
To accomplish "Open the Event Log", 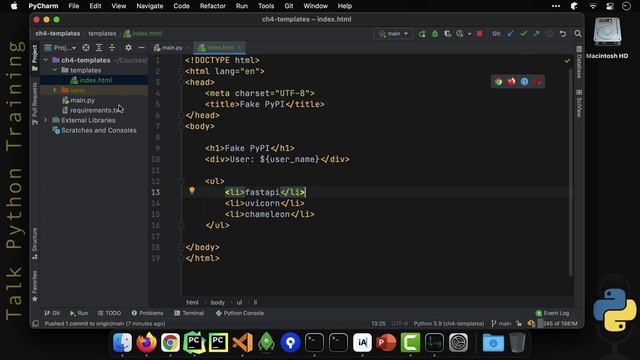I will pyautogui.click(x=552, y=313).
